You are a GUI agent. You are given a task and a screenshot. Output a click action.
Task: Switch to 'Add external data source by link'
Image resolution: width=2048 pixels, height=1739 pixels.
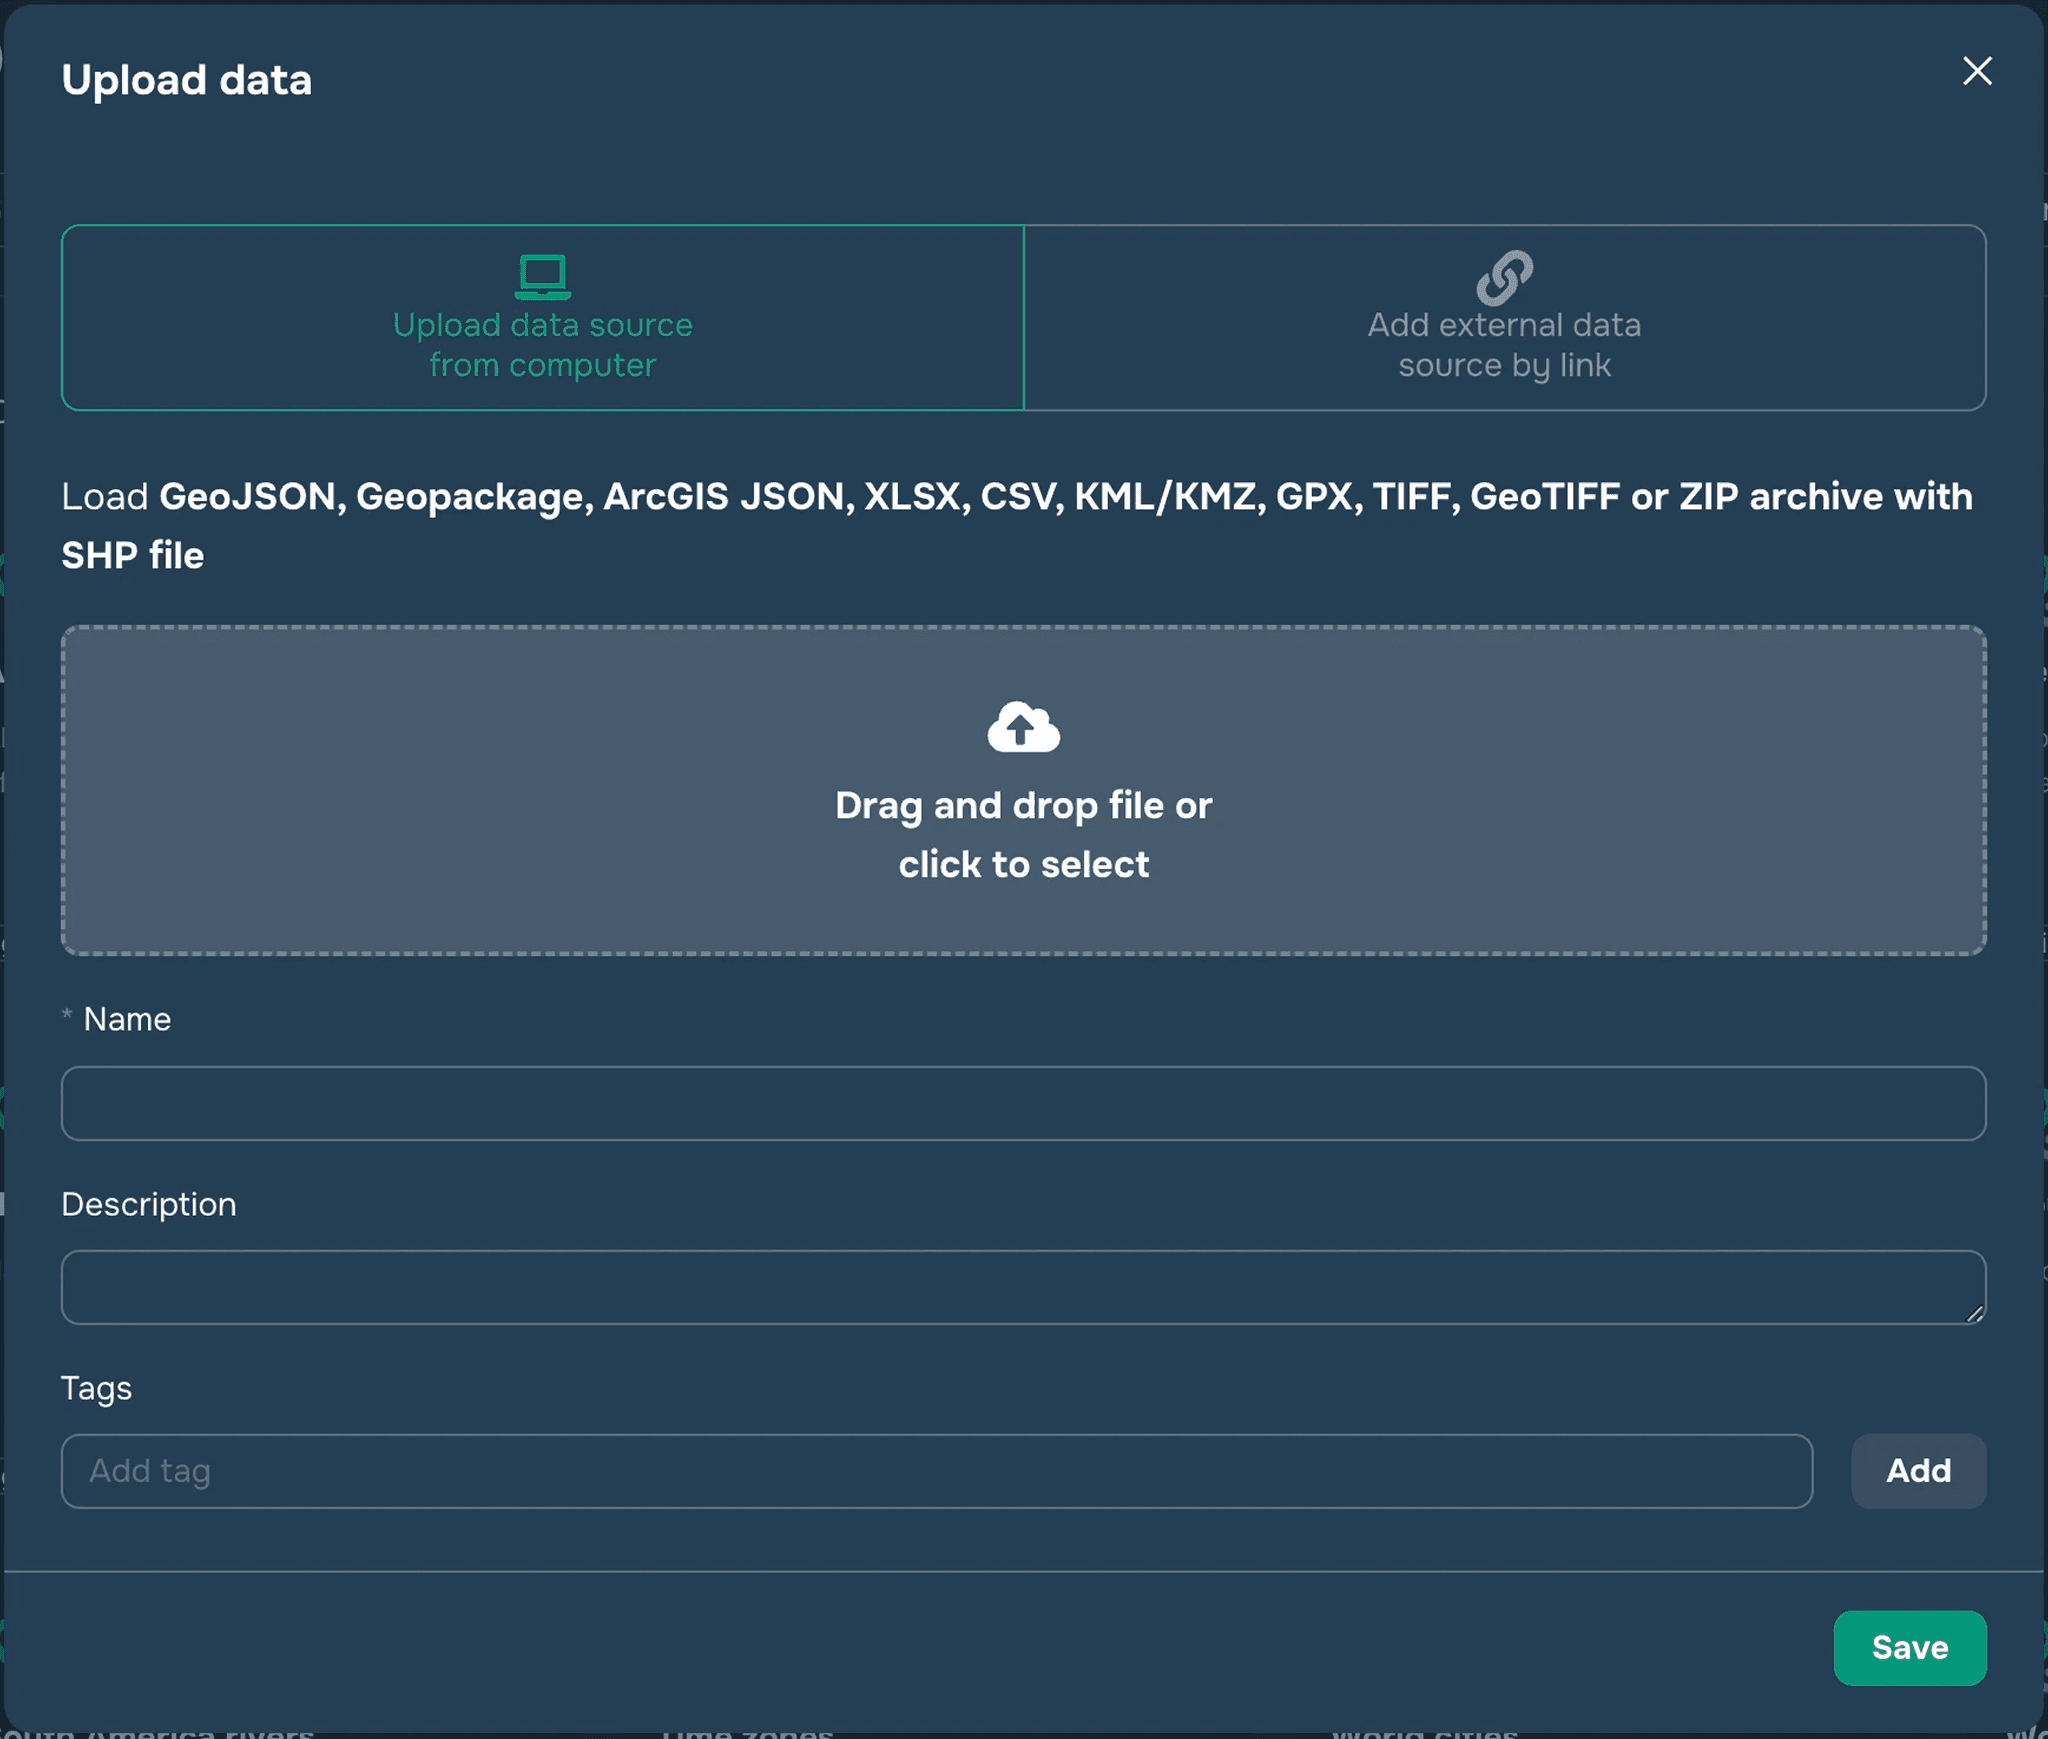[1504, 345]
